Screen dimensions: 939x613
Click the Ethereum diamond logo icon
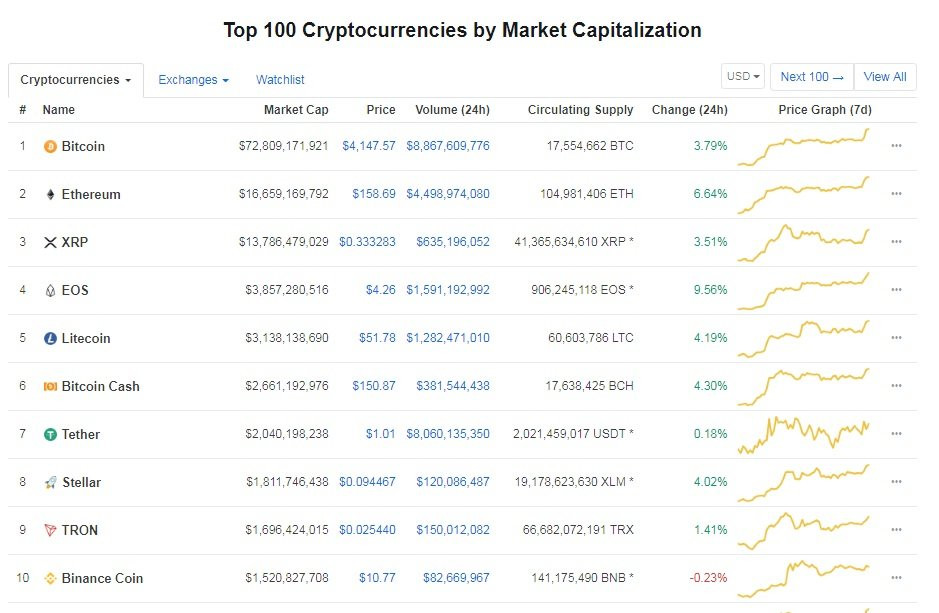click(x=50, y=195)
